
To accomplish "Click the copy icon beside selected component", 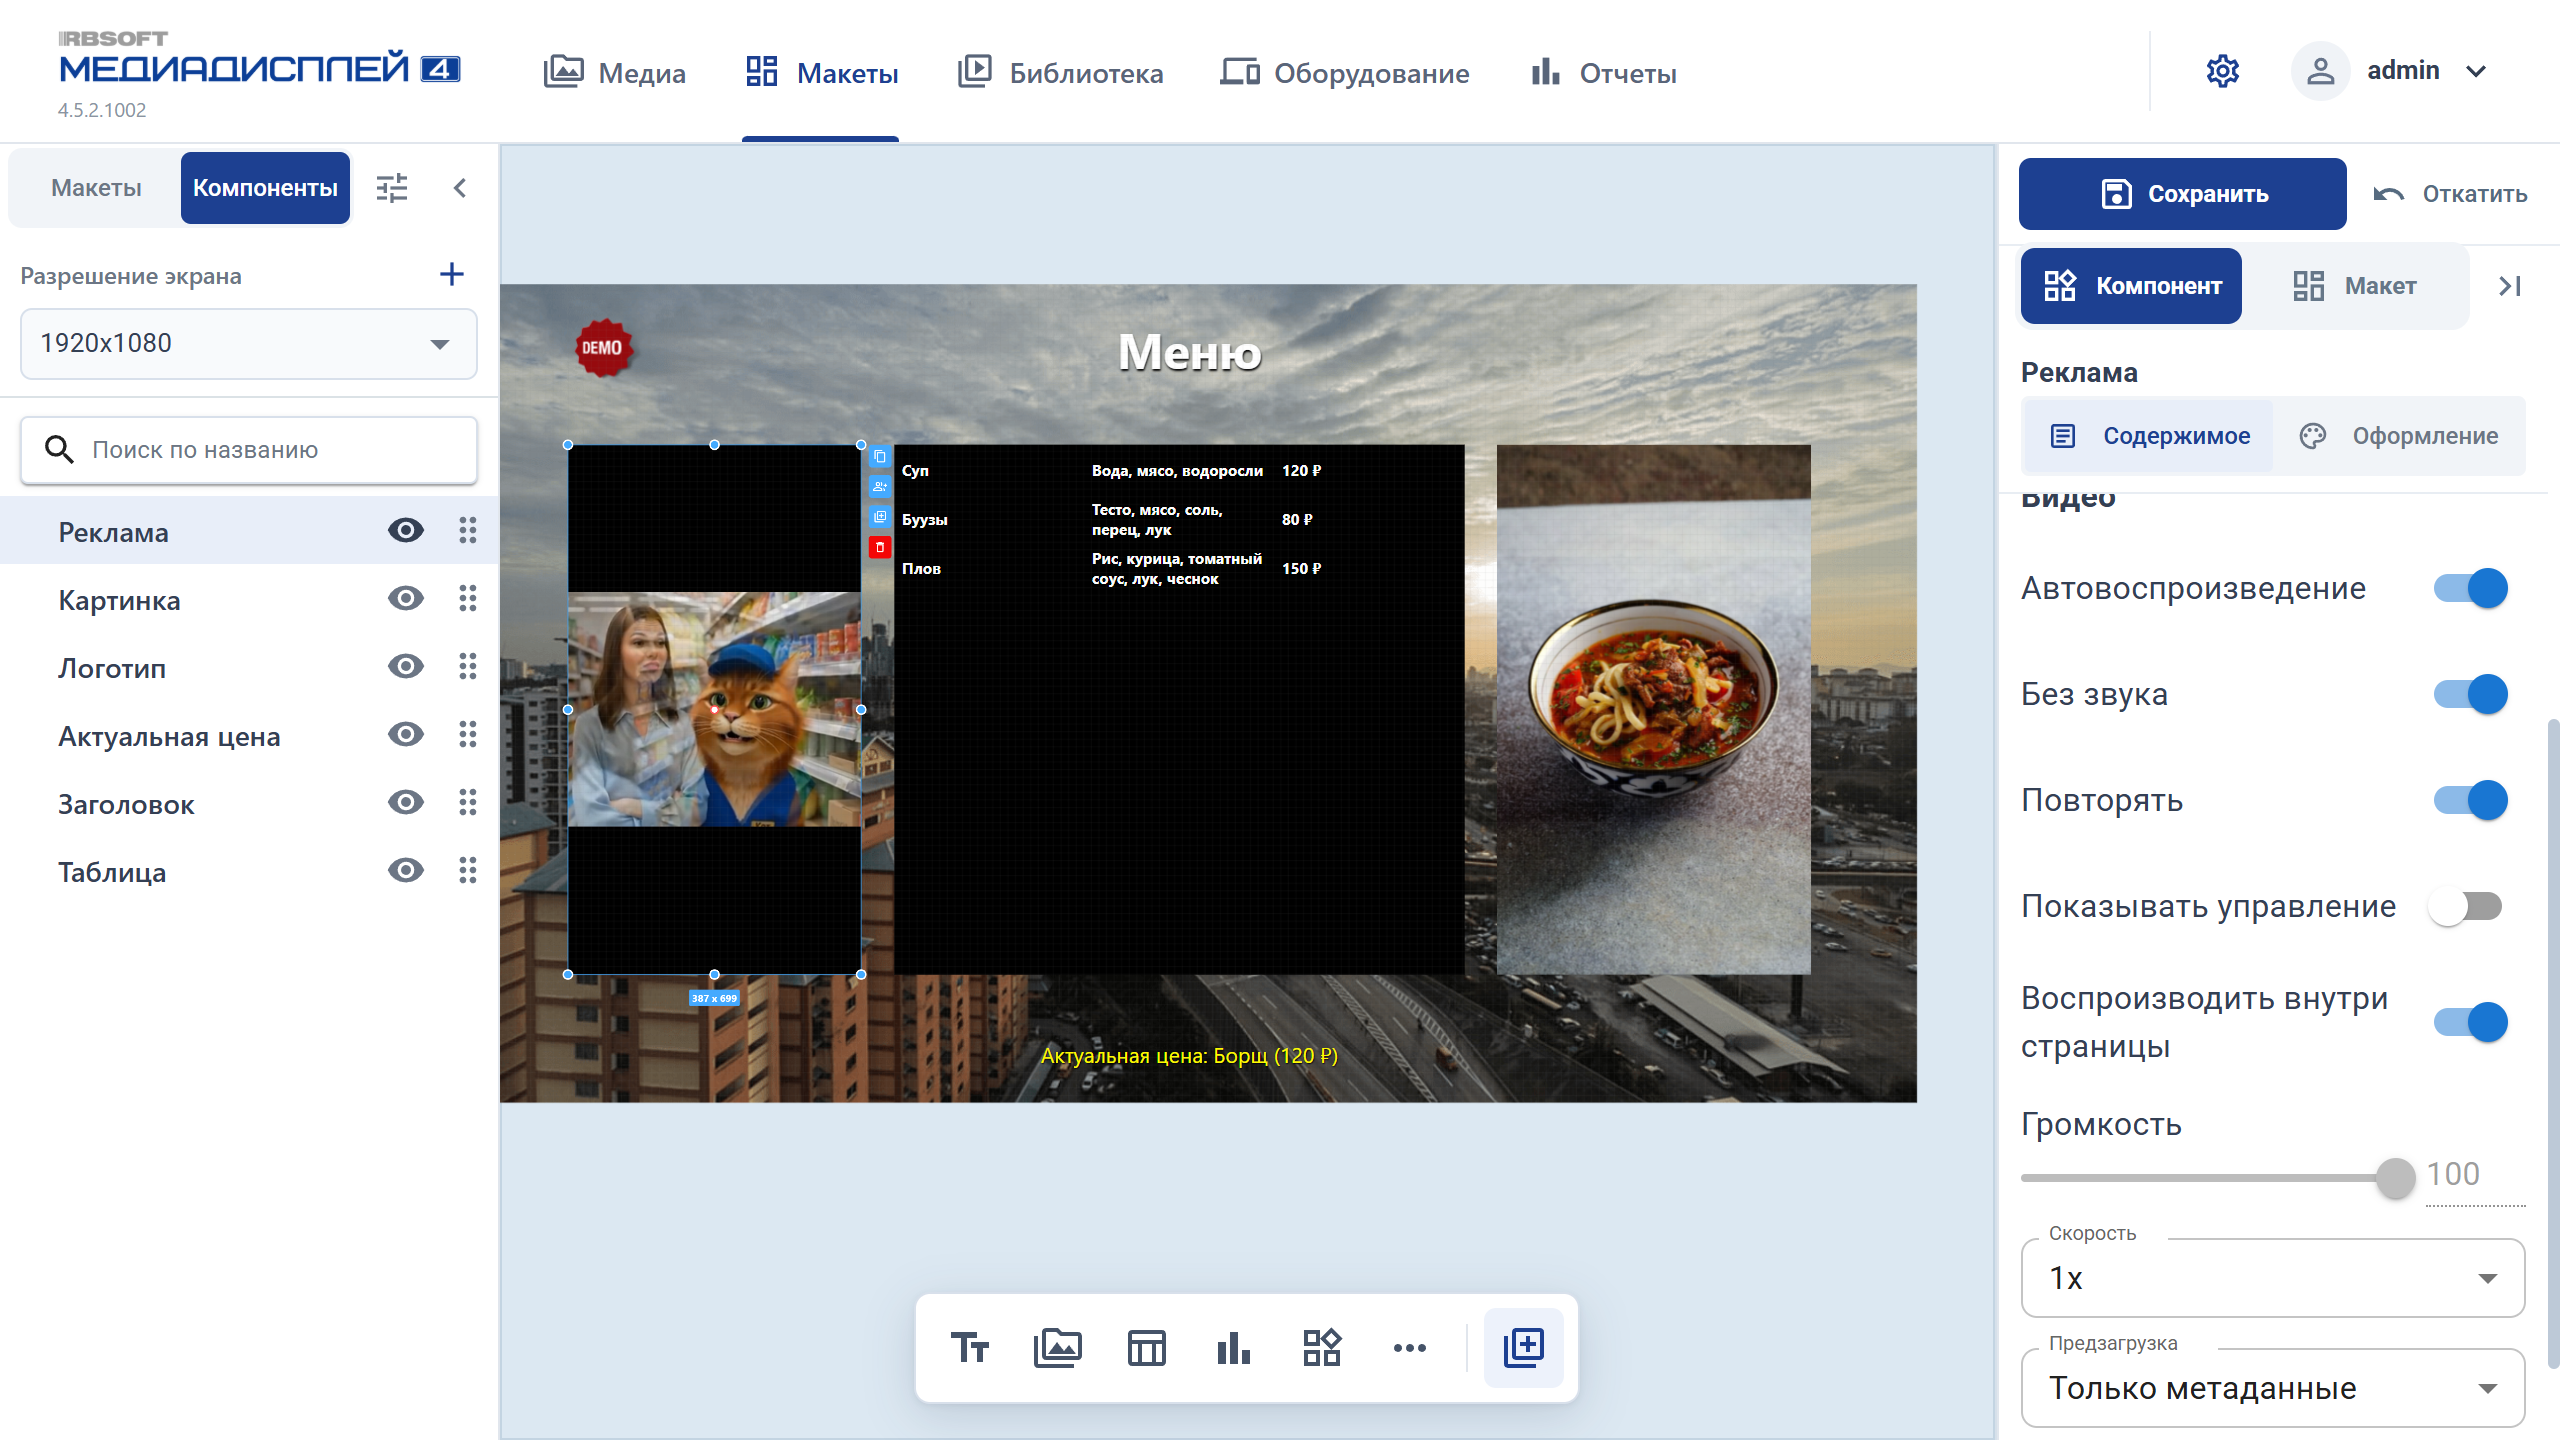I will click(x=880, y=457).
